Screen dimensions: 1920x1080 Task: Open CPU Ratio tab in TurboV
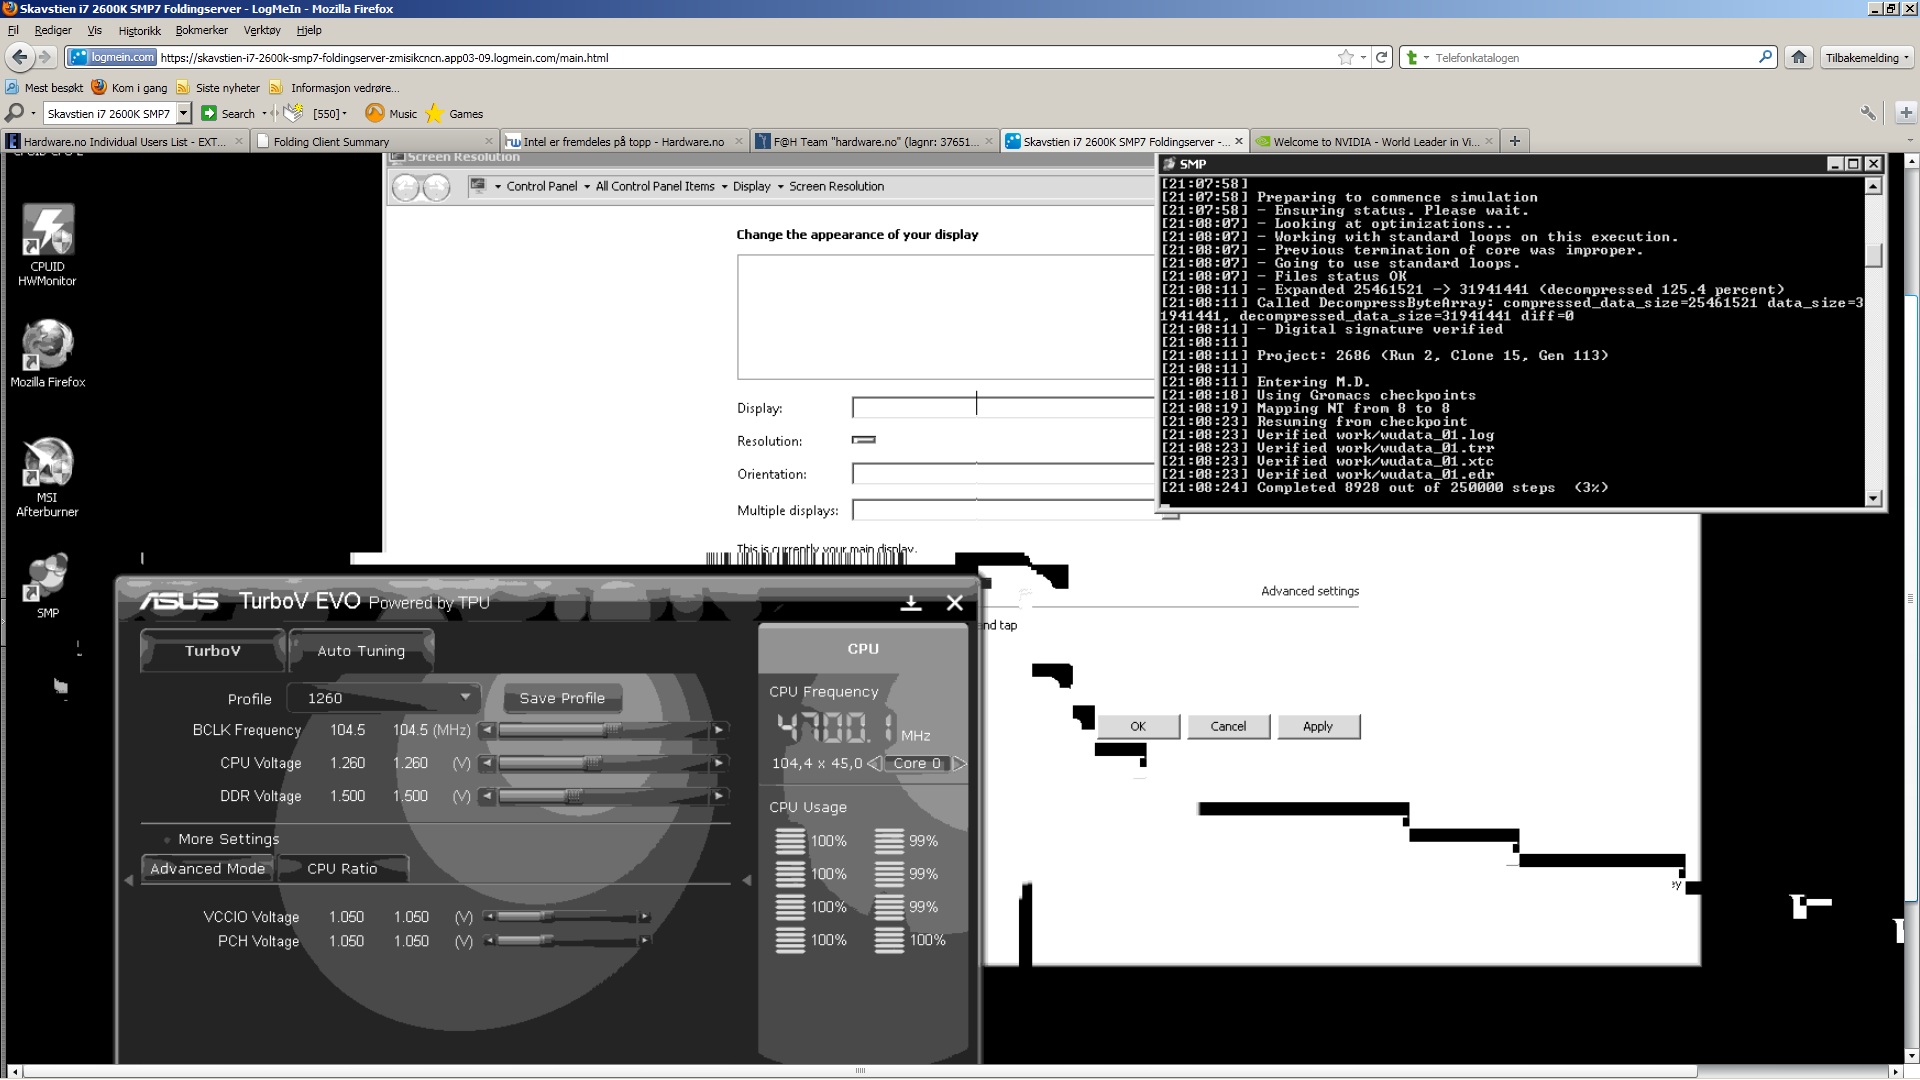tap(342, 869)
